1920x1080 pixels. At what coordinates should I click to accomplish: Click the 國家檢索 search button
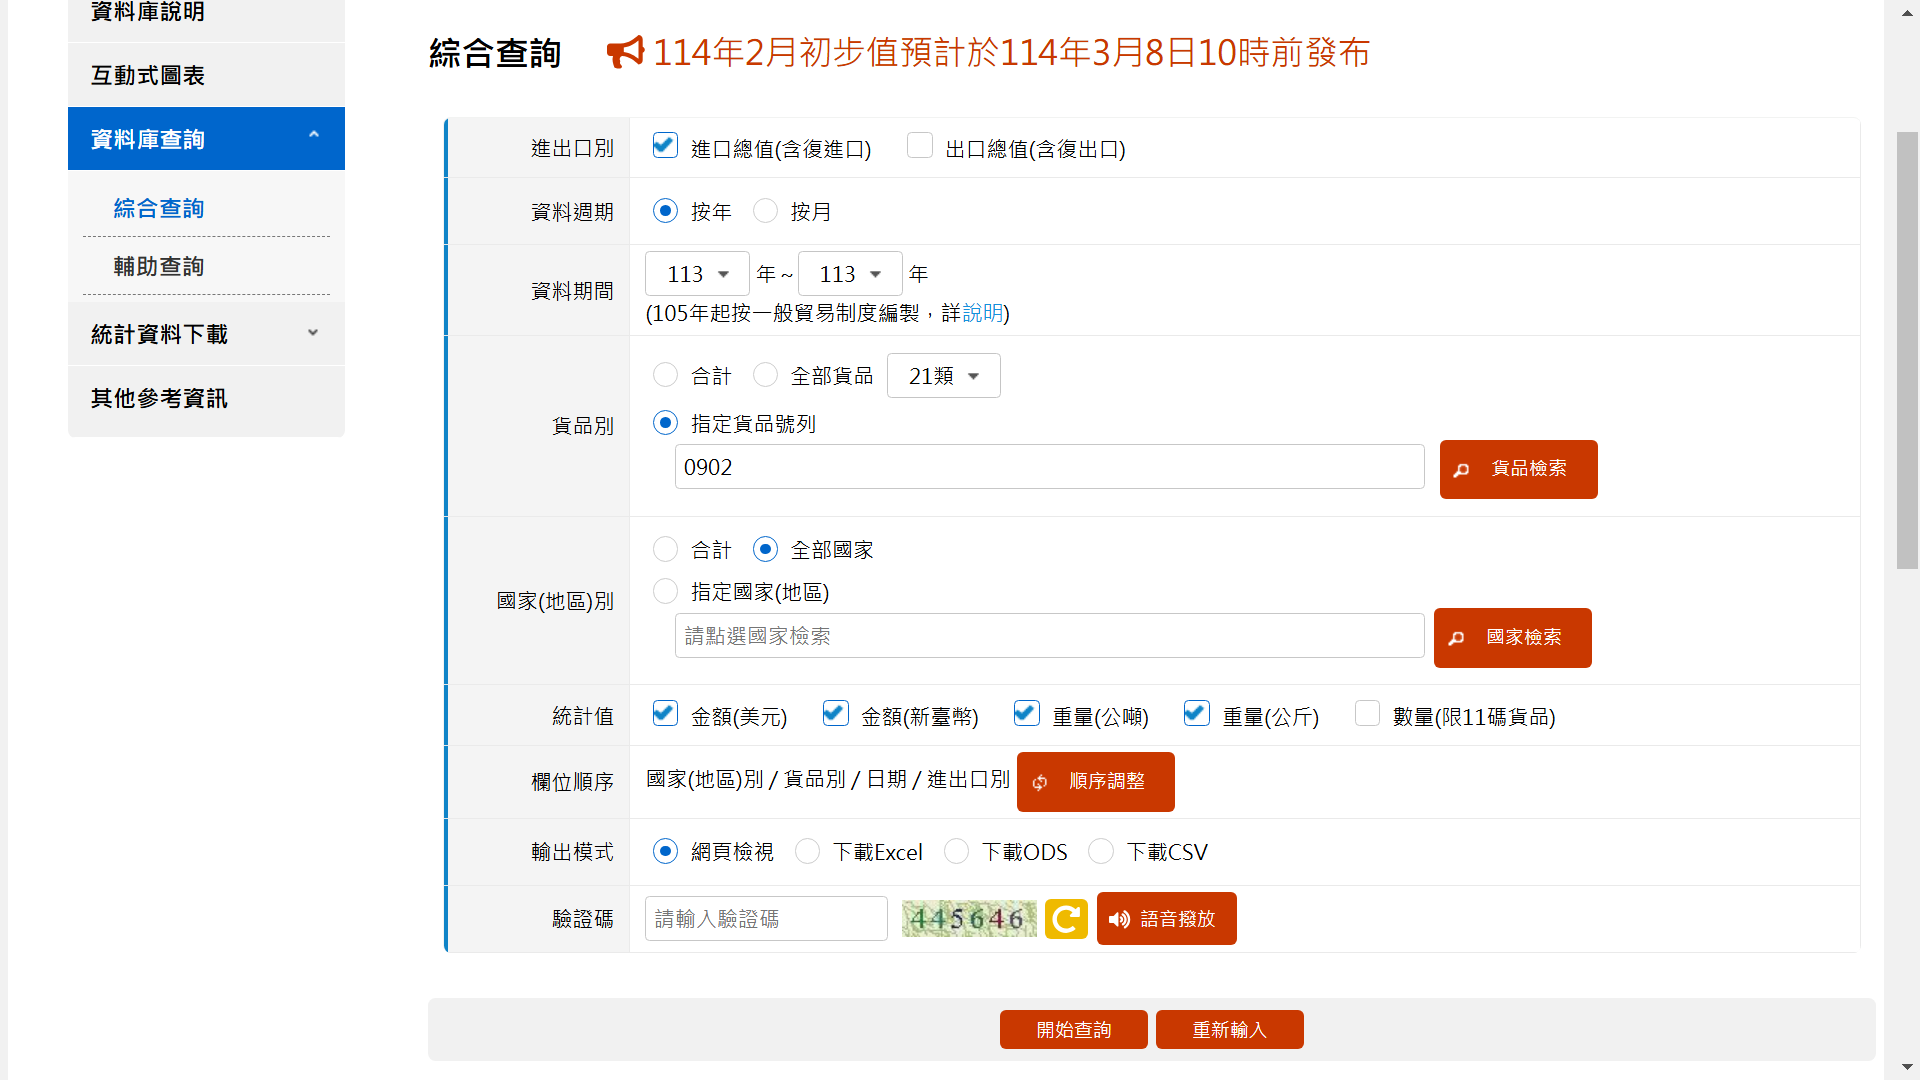[1512, 638]
